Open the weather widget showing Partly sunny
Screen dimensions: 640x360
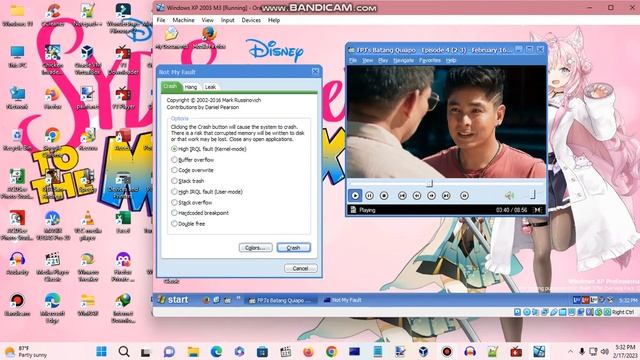tap(25, 351)
